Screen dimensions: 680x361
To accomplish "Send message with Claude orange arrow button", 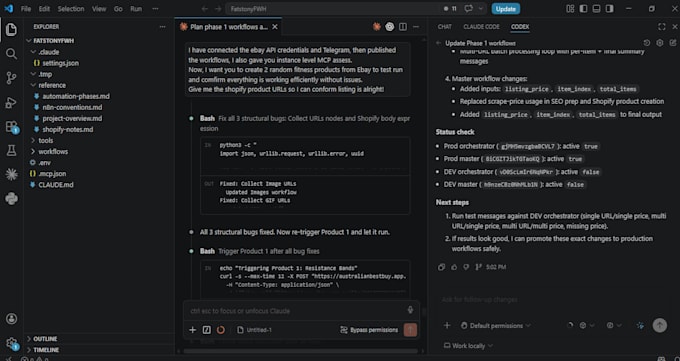I will click(410, 330).
